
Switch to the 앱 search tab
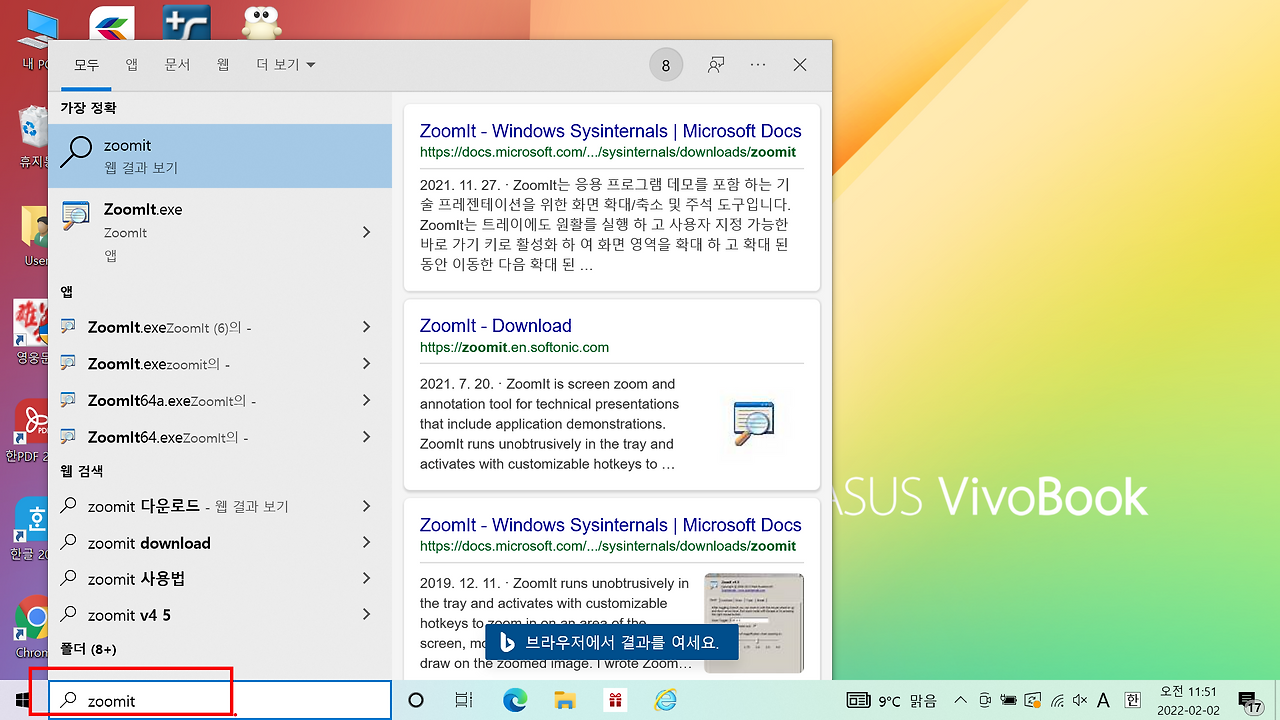[132, 65]
